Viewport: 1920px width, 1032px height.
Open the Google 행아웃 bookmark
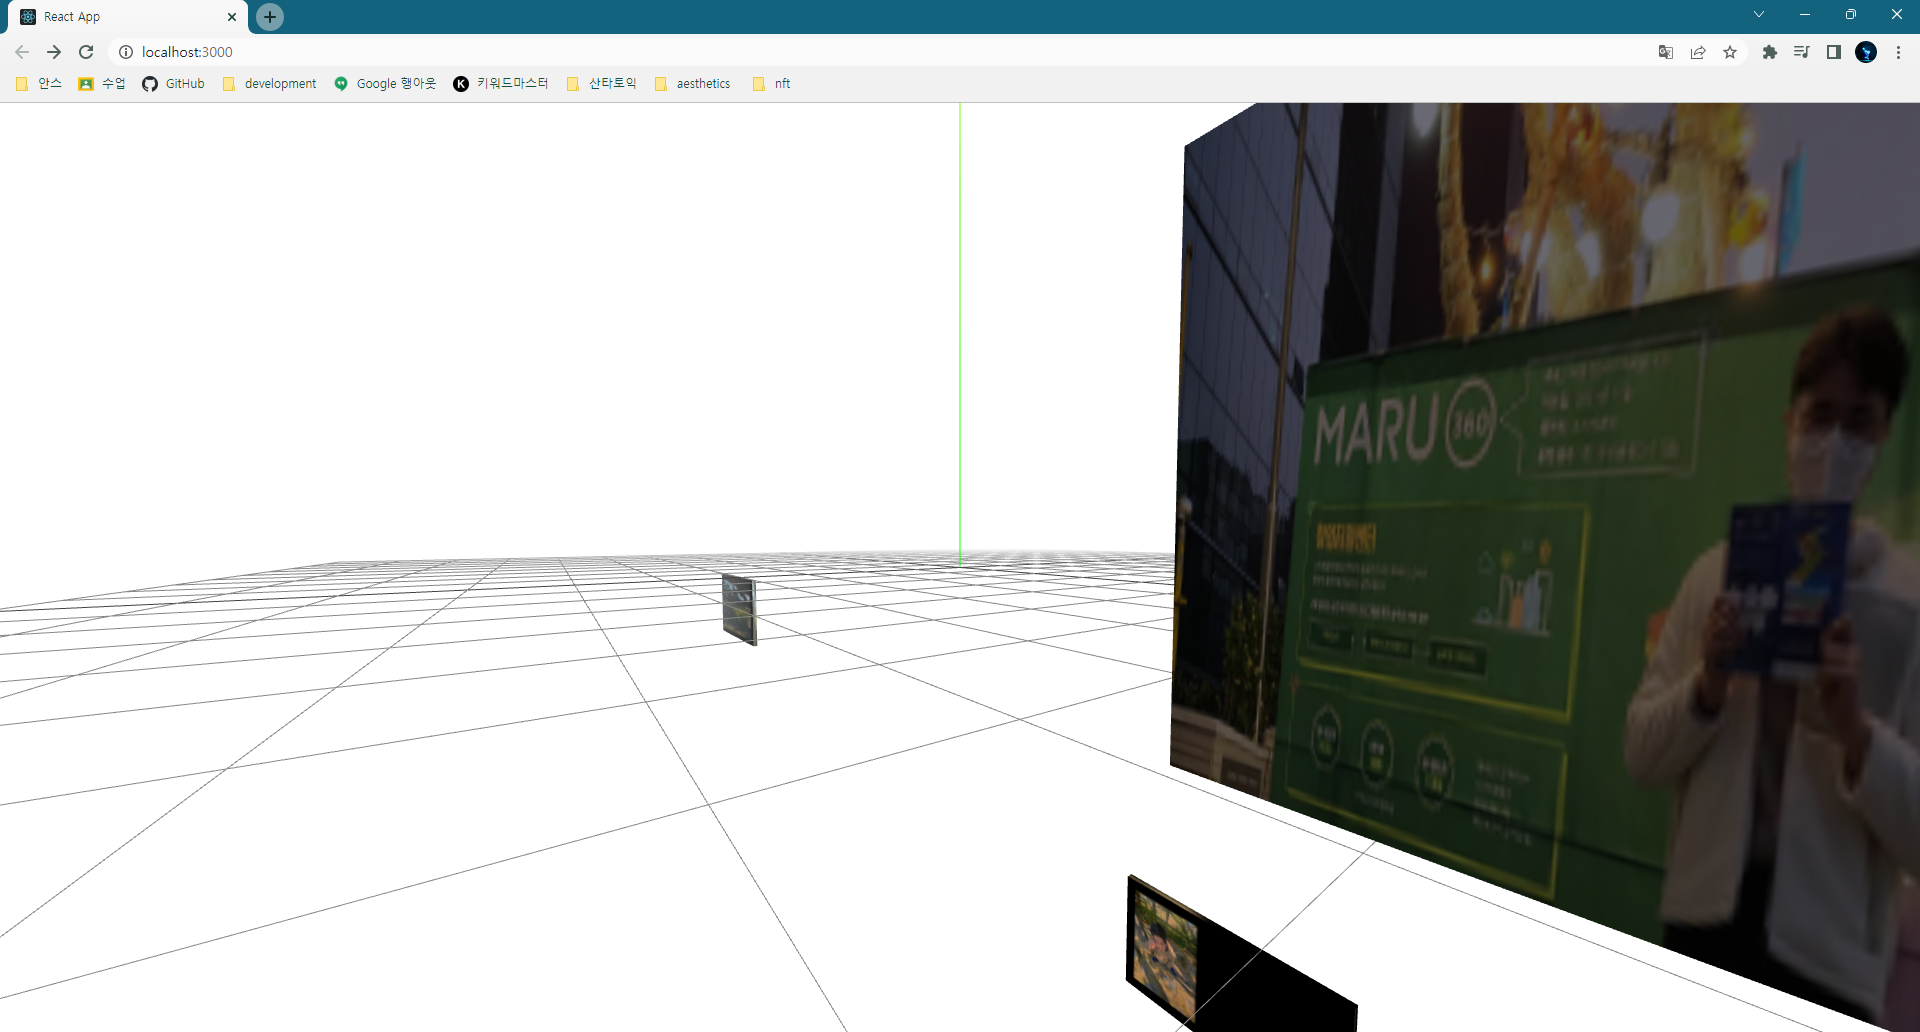coord(385,84)
